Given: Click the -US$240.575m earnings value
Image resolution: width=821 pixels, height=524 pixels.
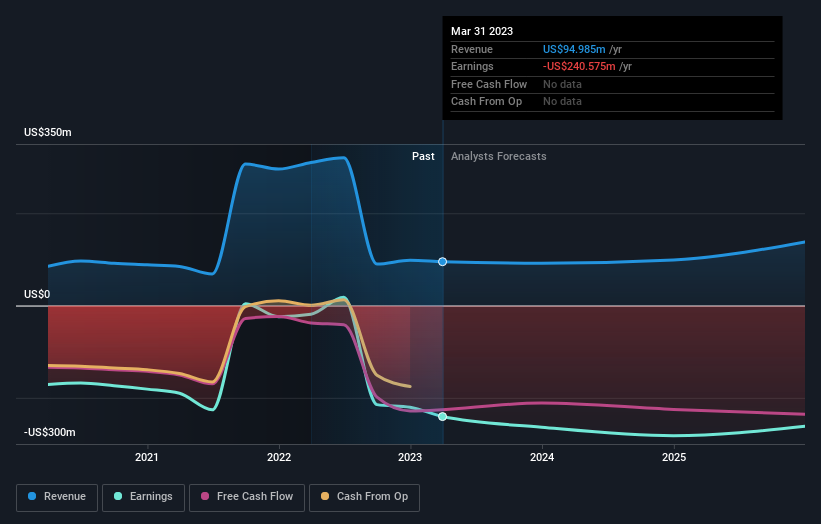Looking at the screenshot, I should click(x=579, y=66).
